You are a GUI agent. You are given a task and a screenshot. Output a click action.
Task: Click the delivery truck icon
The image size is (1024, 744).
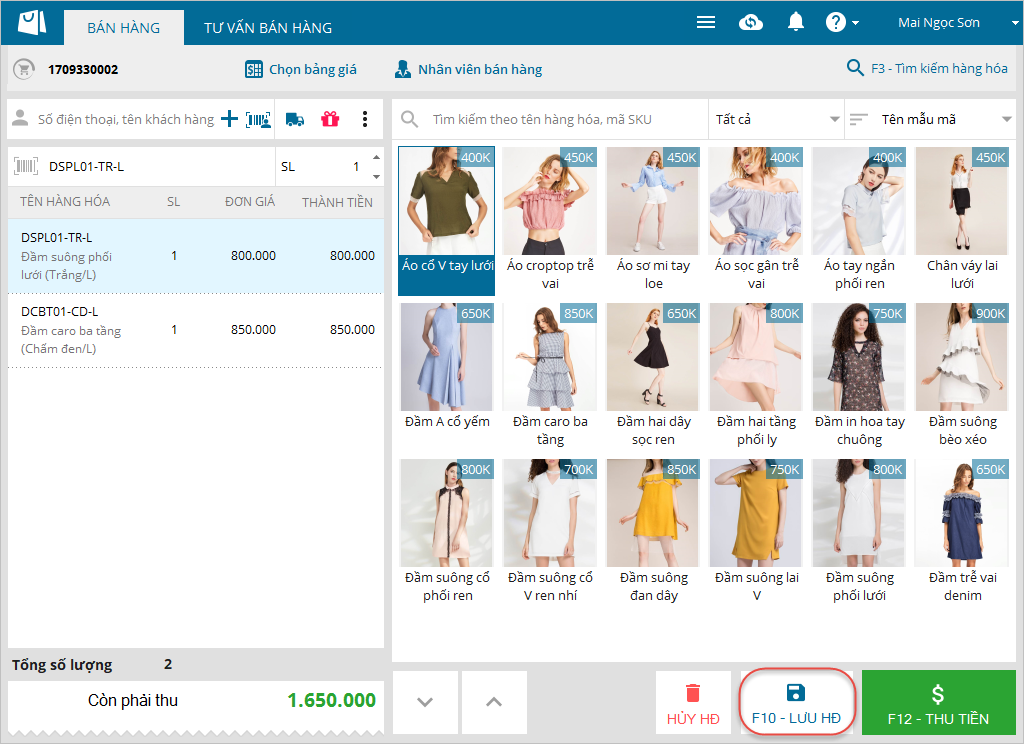click(295, 119)
